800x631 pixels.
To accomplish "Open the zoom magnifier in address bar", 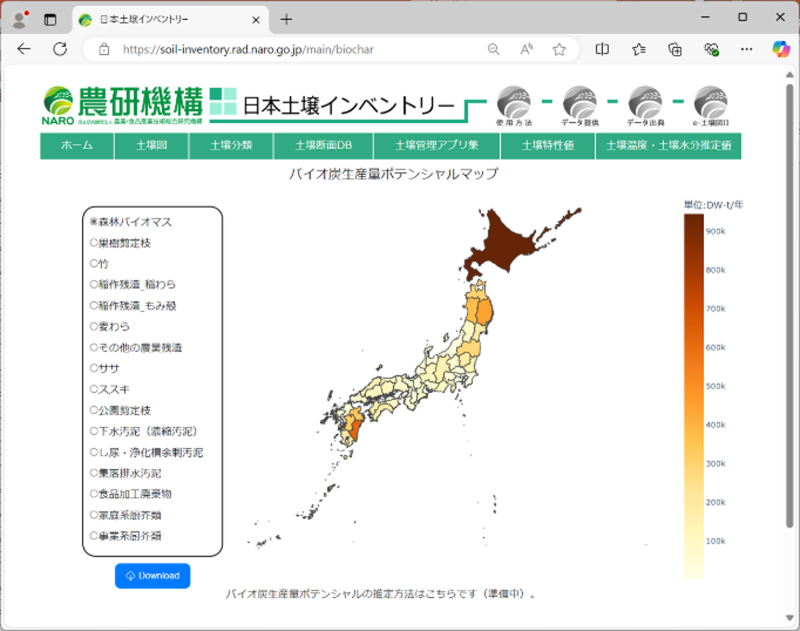I will 493,49.
